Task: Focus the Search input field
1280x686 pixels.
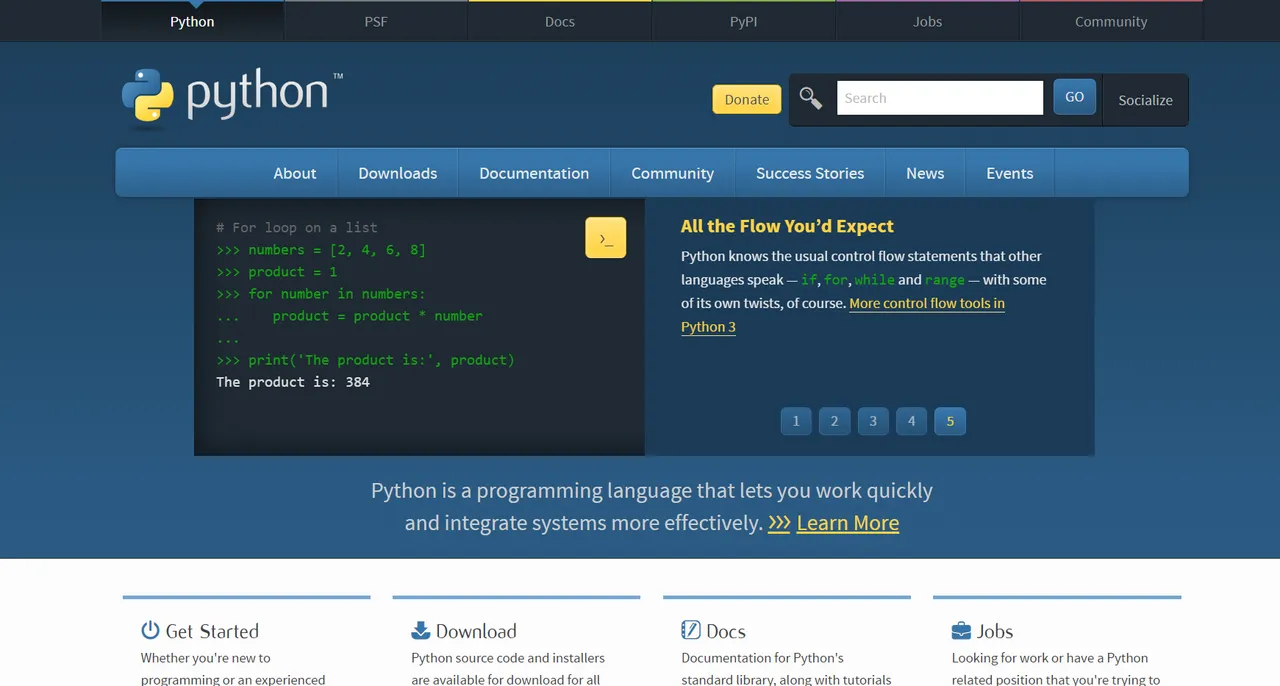Action: click(x=940, y=98)
